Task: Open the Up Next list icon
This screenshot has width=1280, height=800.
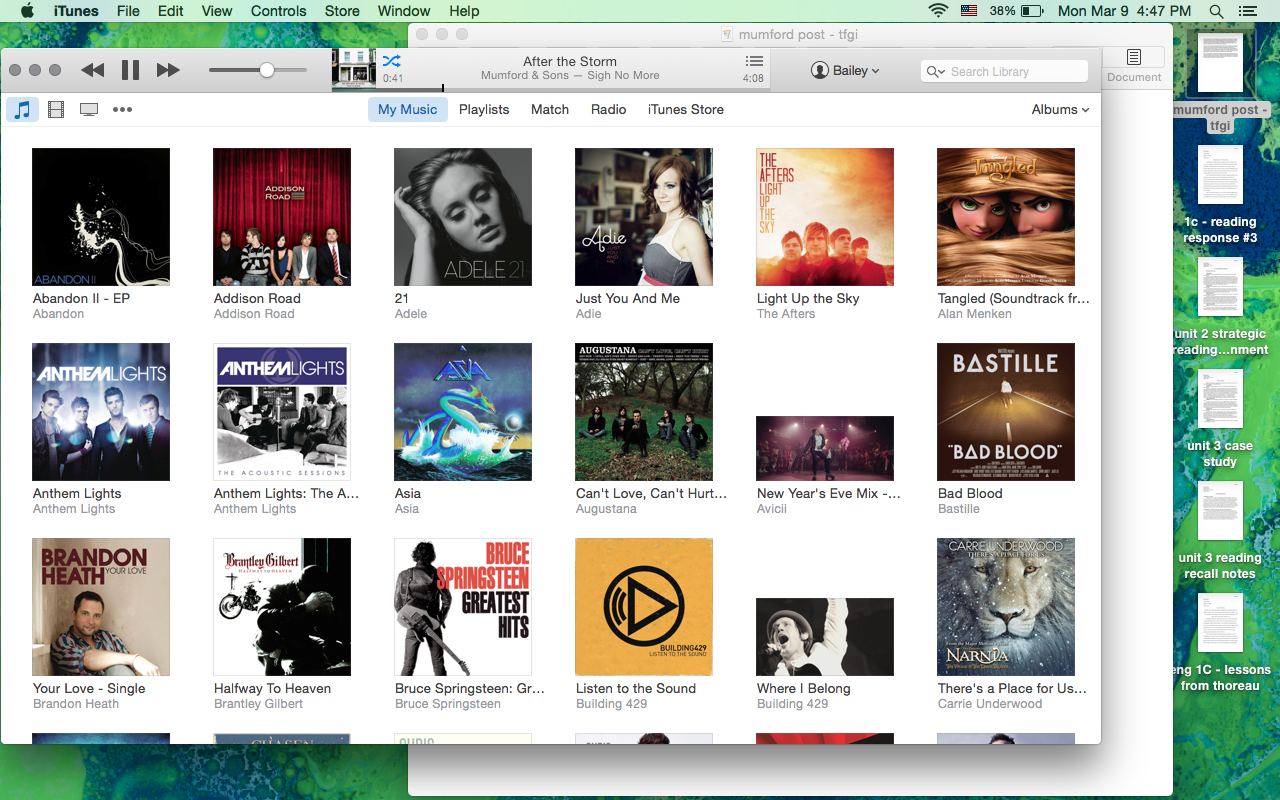Action: 754,62
